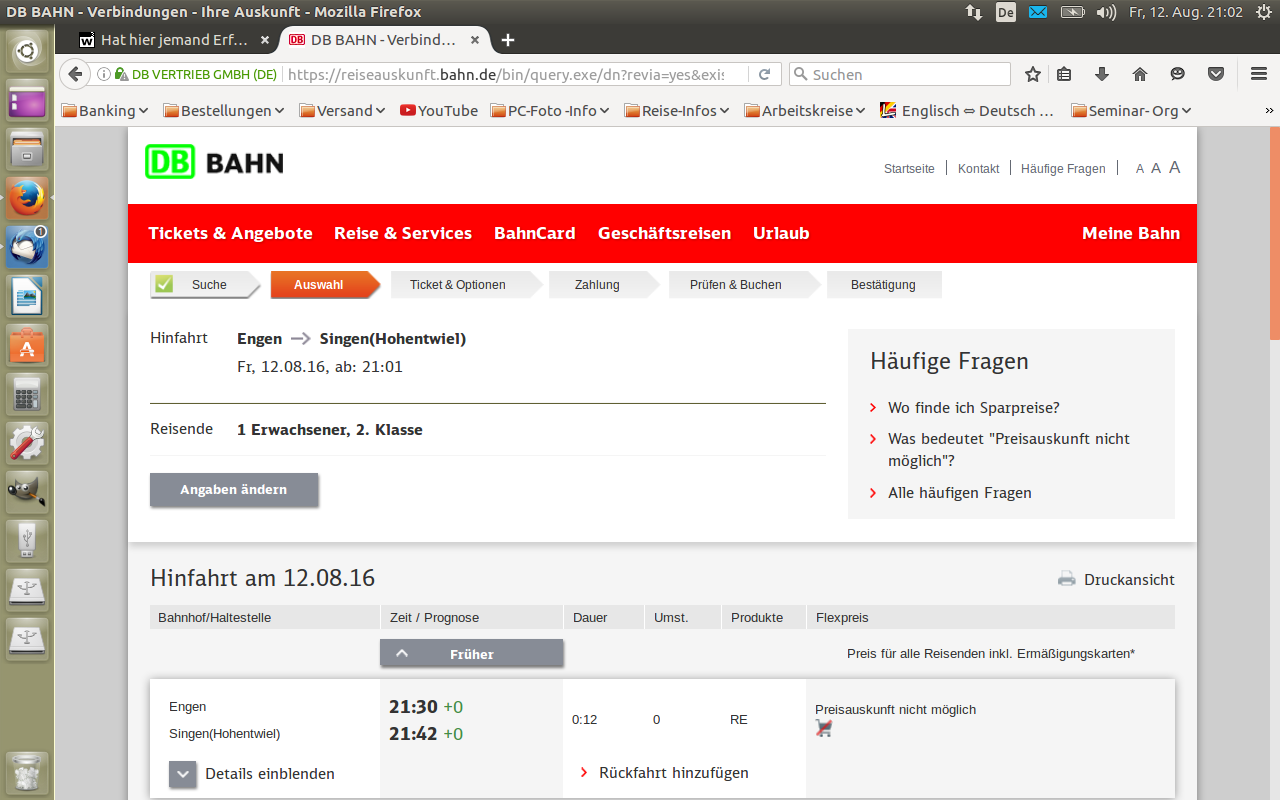
Task: Close the DB BAHN tab
Action: (x=475, y=40)
